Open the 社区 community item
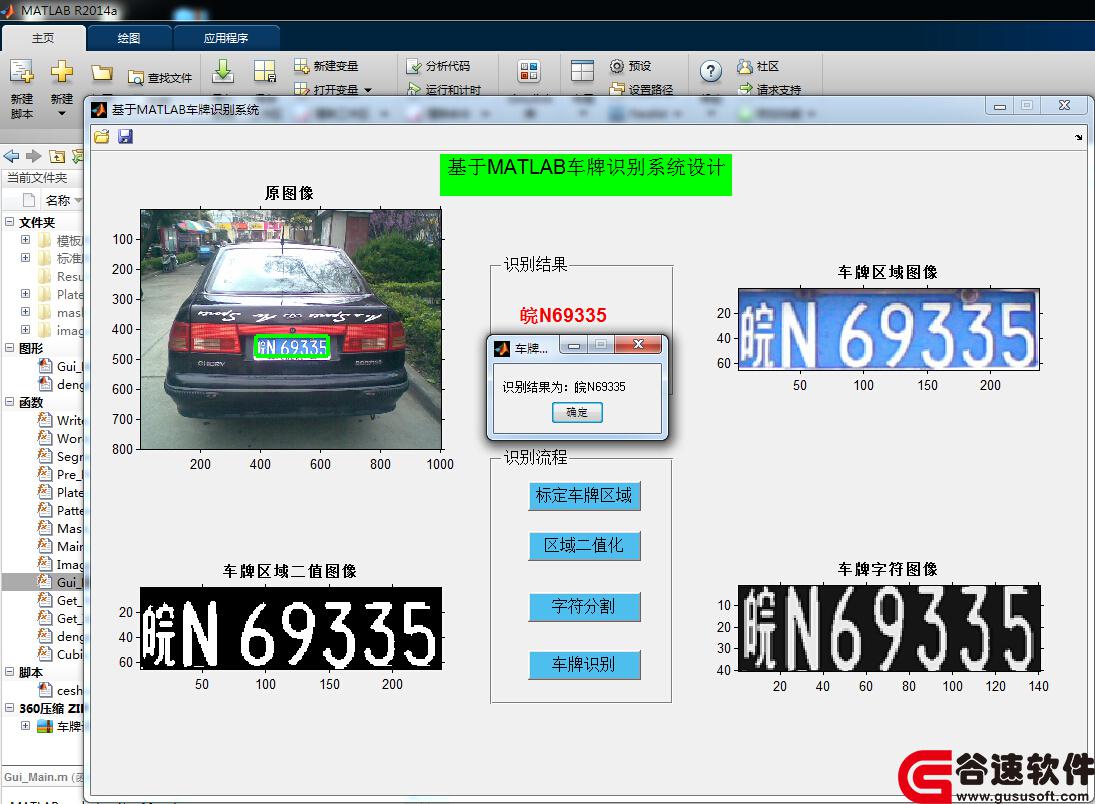The image size is (1095, 804). [758, 66]
